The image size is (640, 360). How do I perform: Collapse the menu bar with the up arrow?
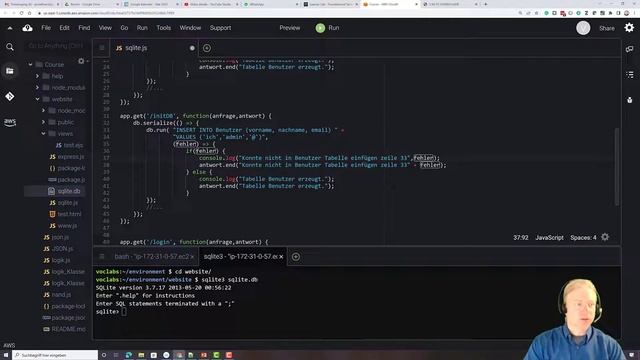(10, 28)
